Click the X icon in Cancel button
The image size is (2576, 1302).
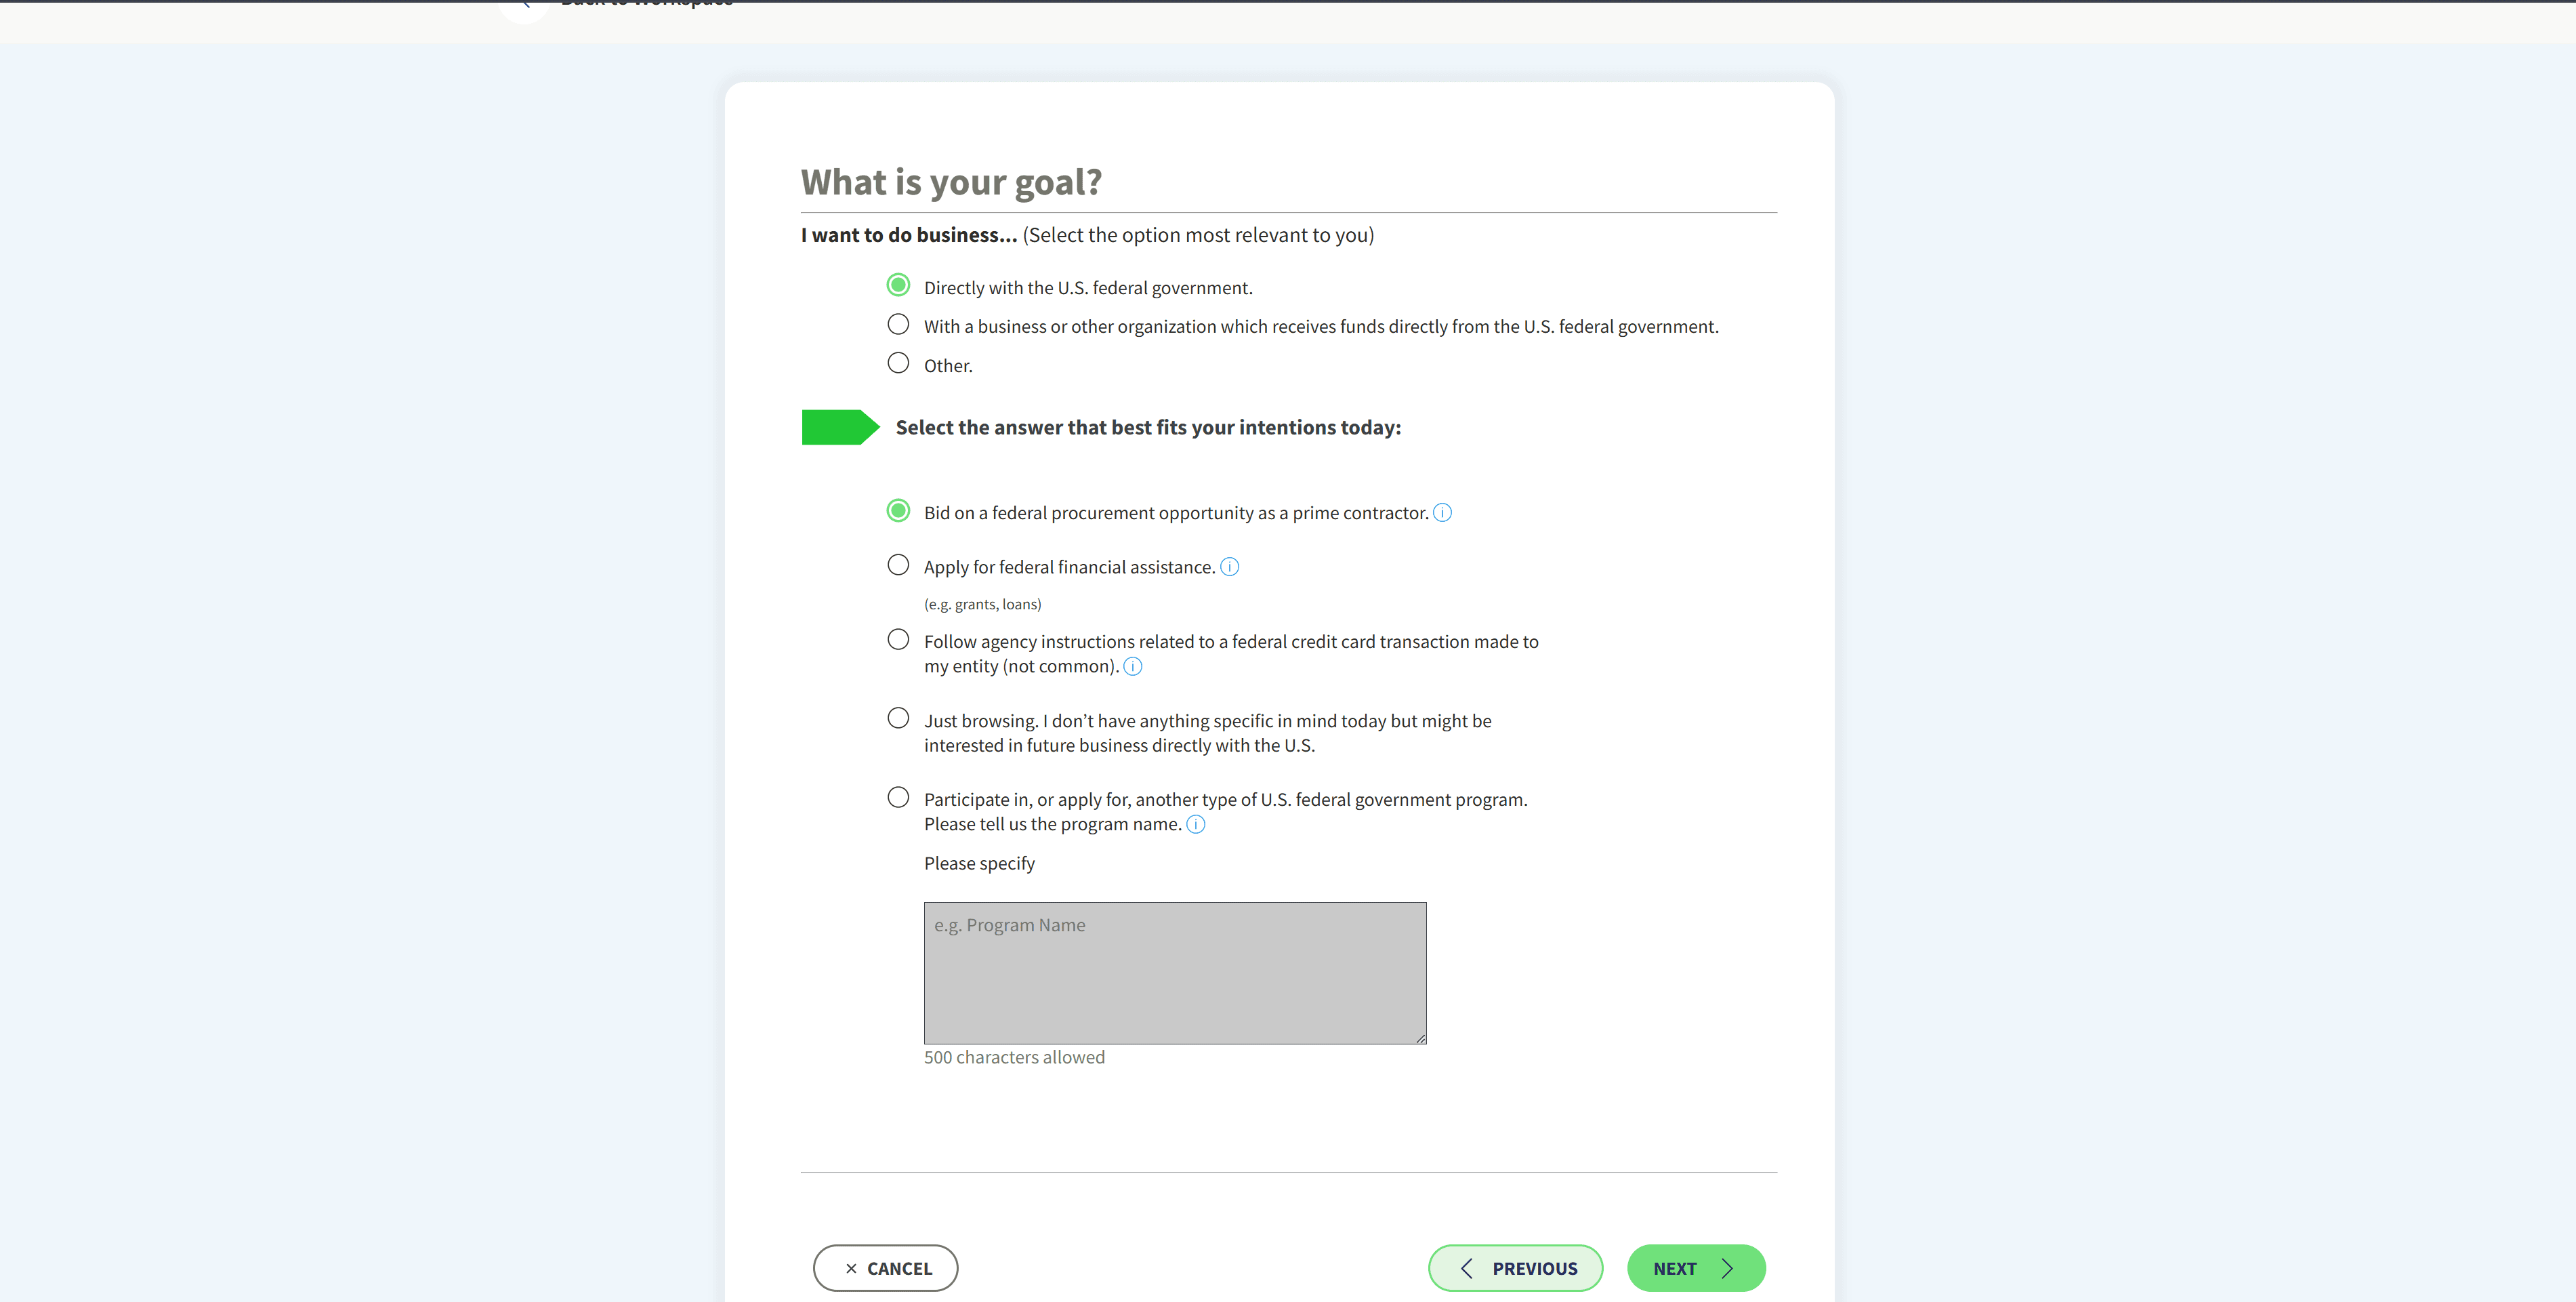pos(851,1269)
